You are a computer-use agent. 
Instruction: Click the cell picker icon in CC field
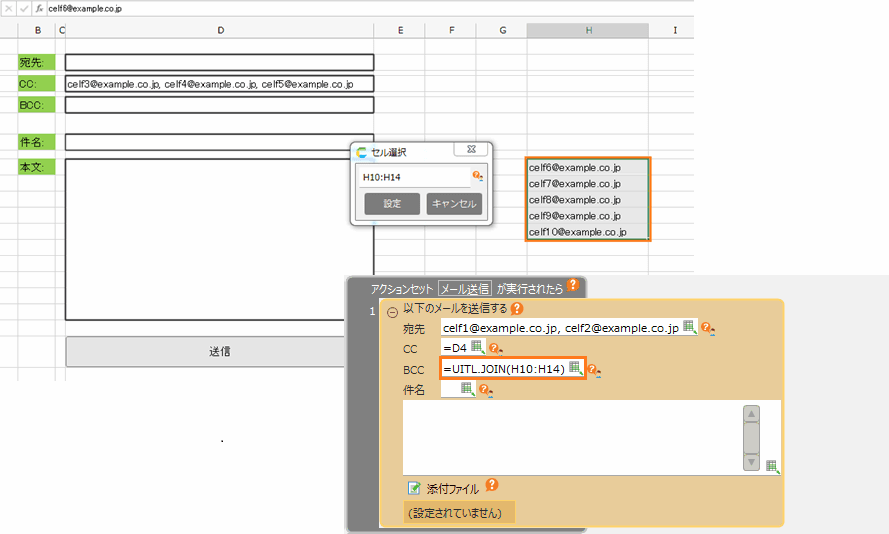(477, 347)
